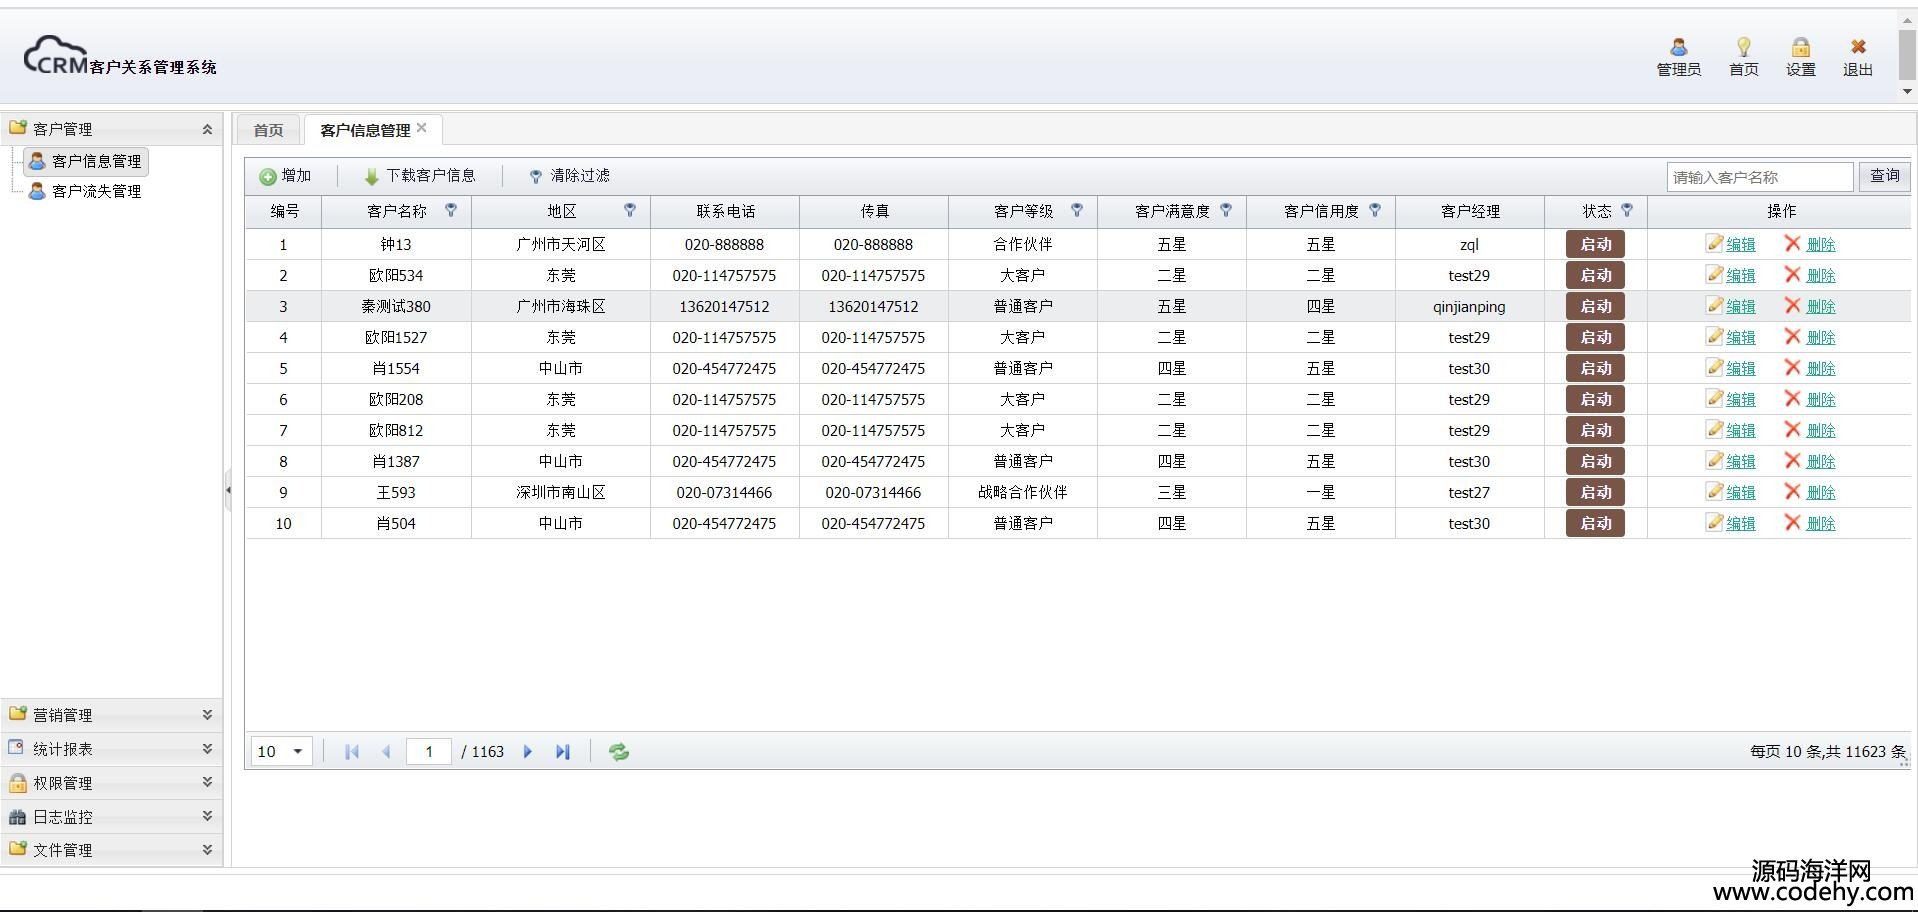Expand the 营销管理 accordion panel
This screenshot has height=912, width=1918.
pyautogui.click(x=207, y=715)
